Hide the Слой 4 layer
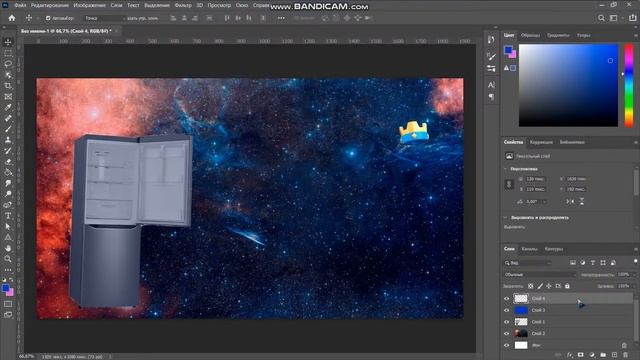Image resolution: width=640 pixels, height=360 pixels. pyautogui.click(x=507, y=299)
